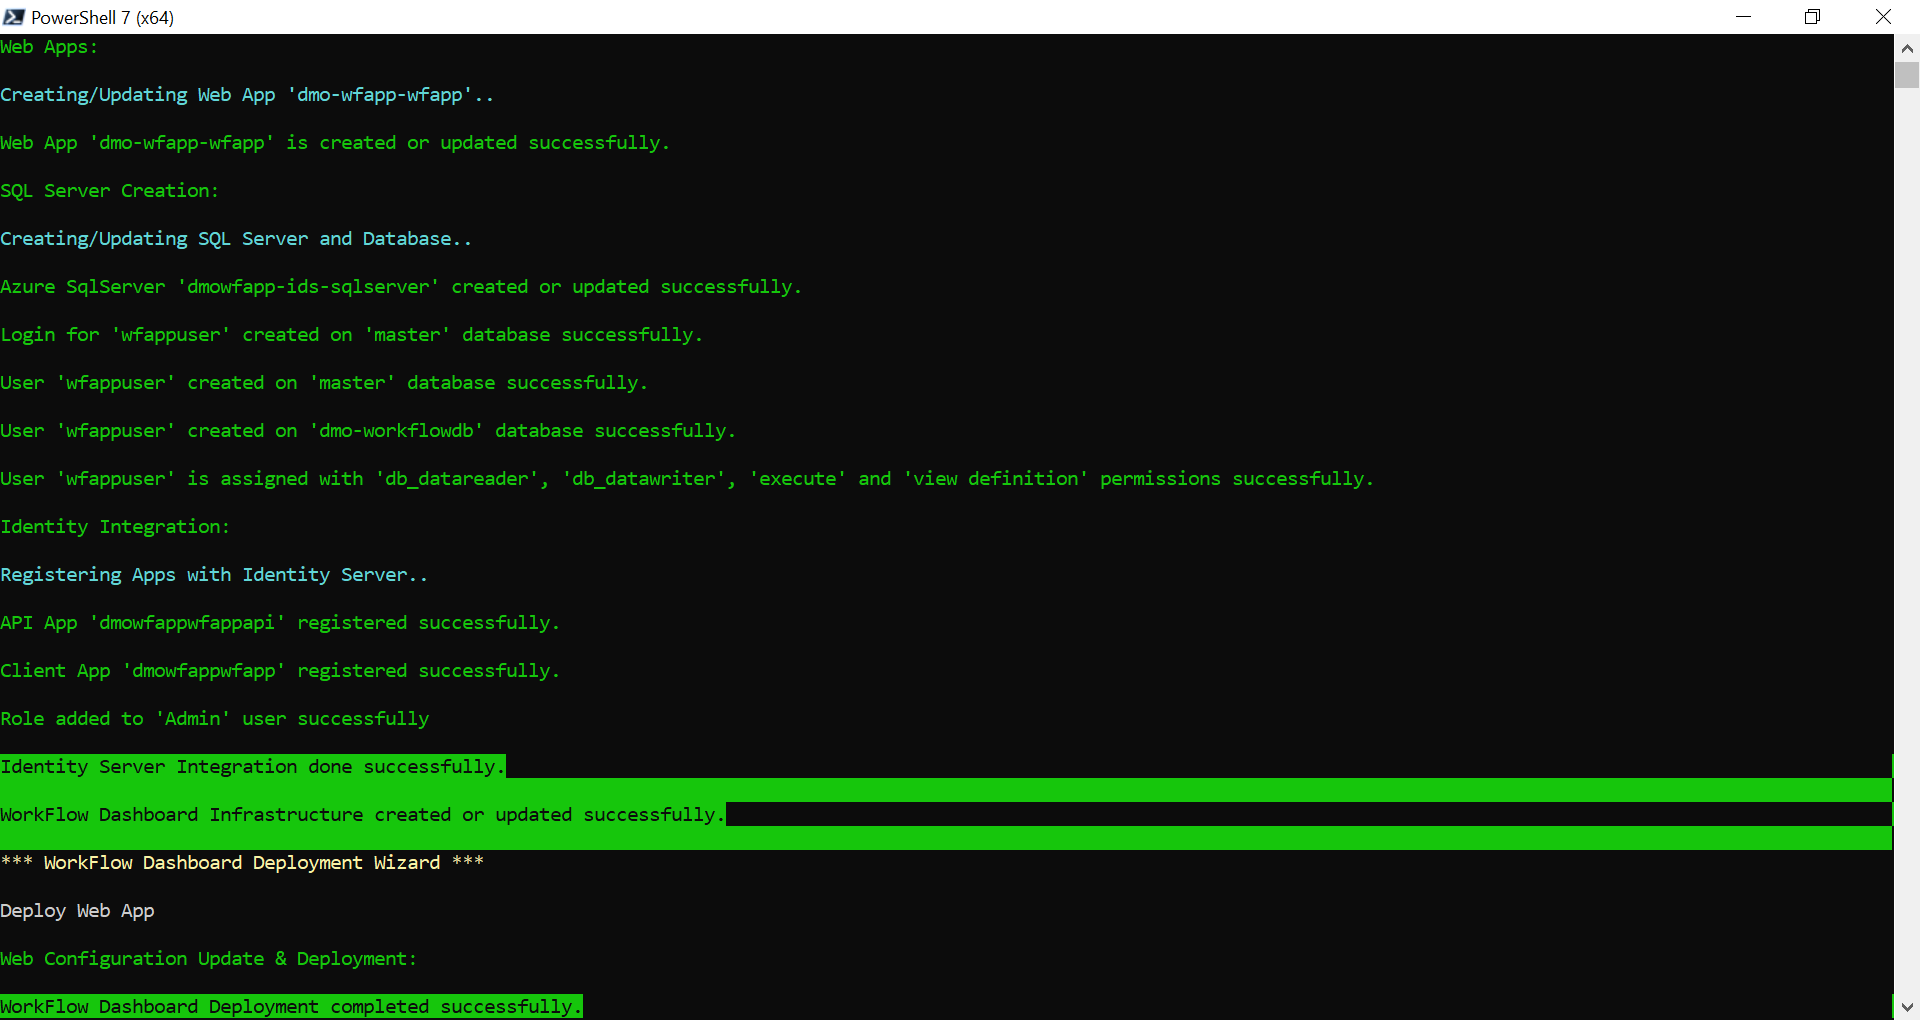This screenshot has width=1920, height=1020.
Task: Click 'Registering Apps with Identity Server..' line
Action: 214,575
